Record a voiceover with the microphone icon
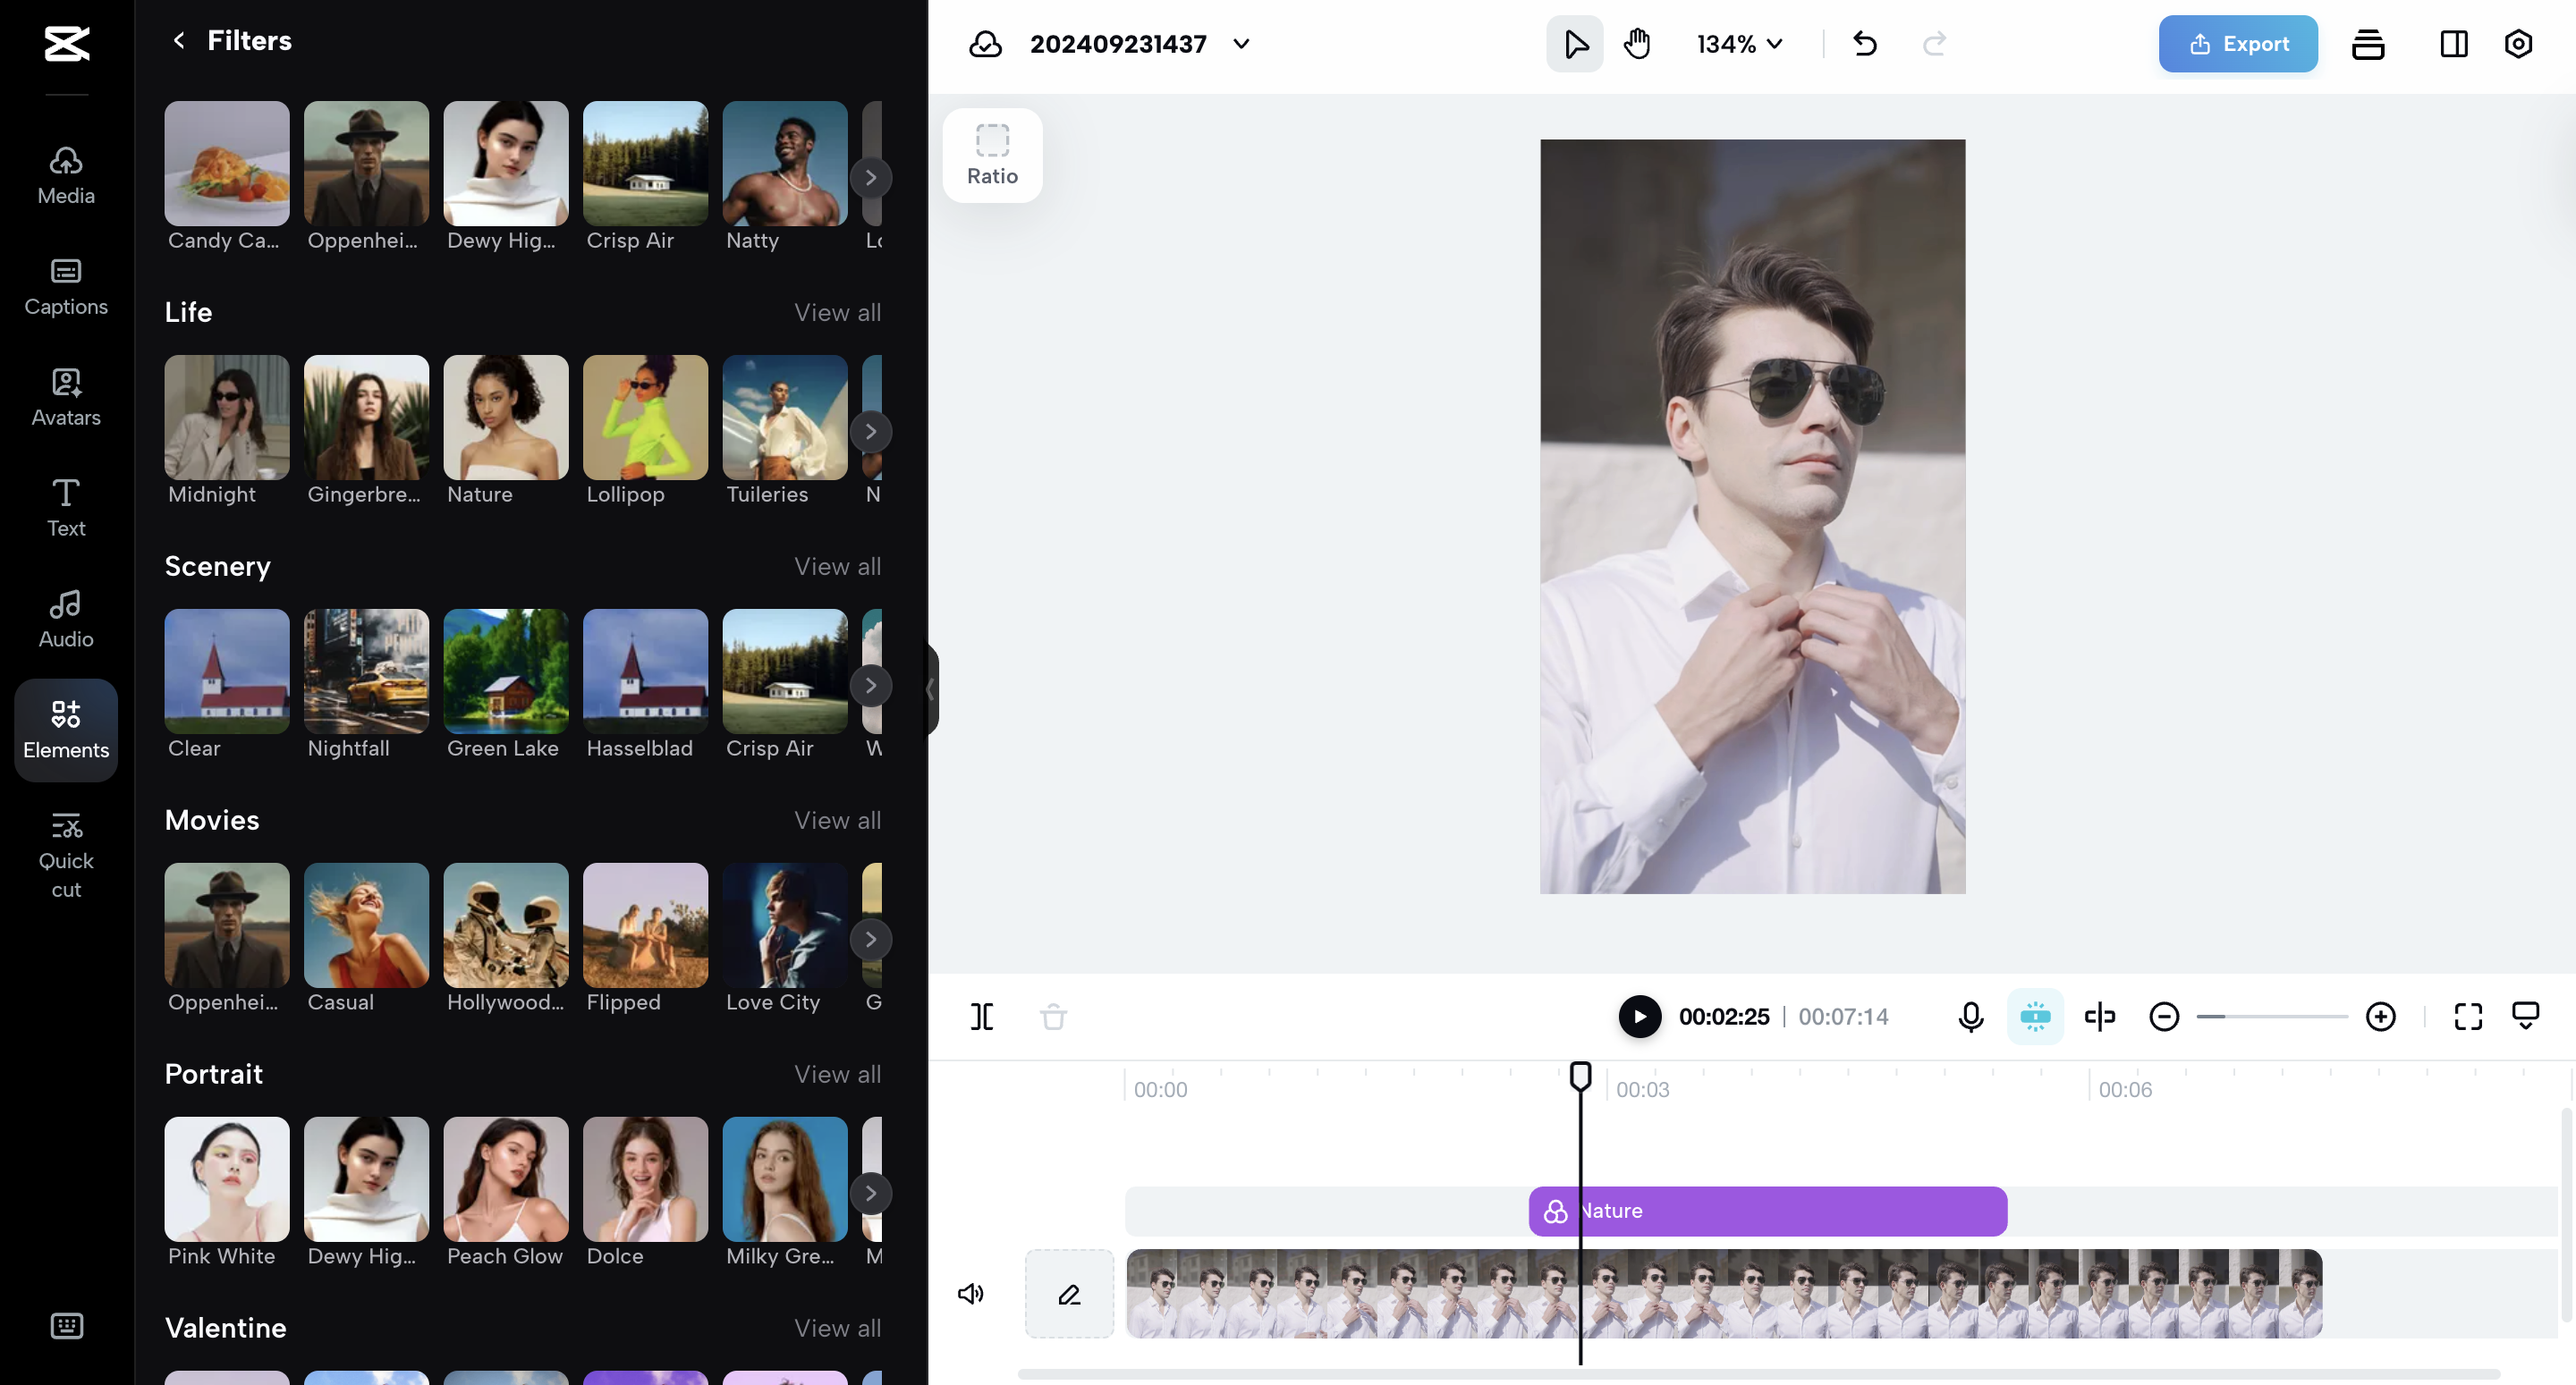This screenshot has width=2576, height=1385. click(1969, 1016)
